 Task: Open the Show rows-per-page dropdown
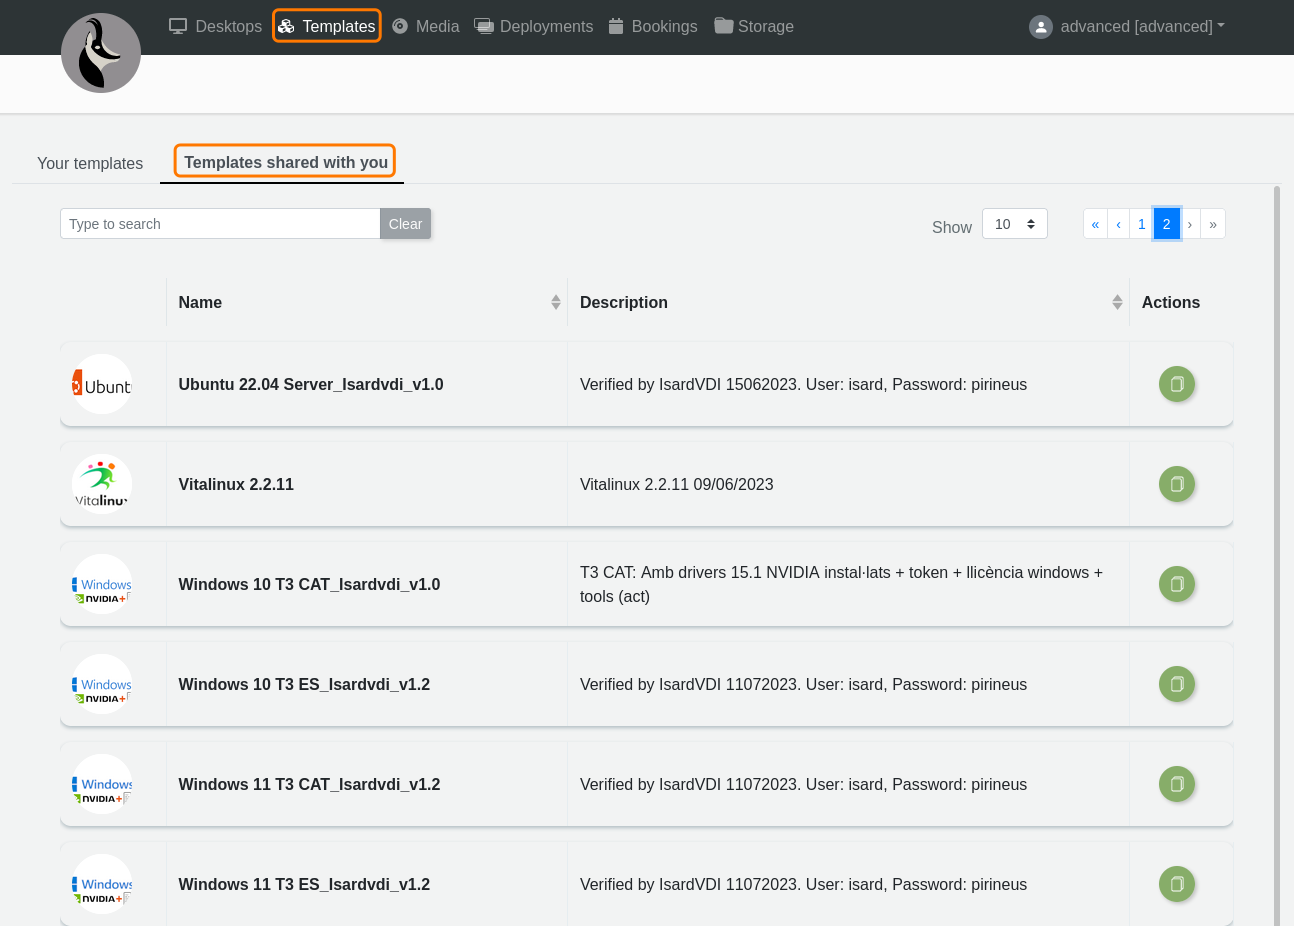click(1014, 224)
